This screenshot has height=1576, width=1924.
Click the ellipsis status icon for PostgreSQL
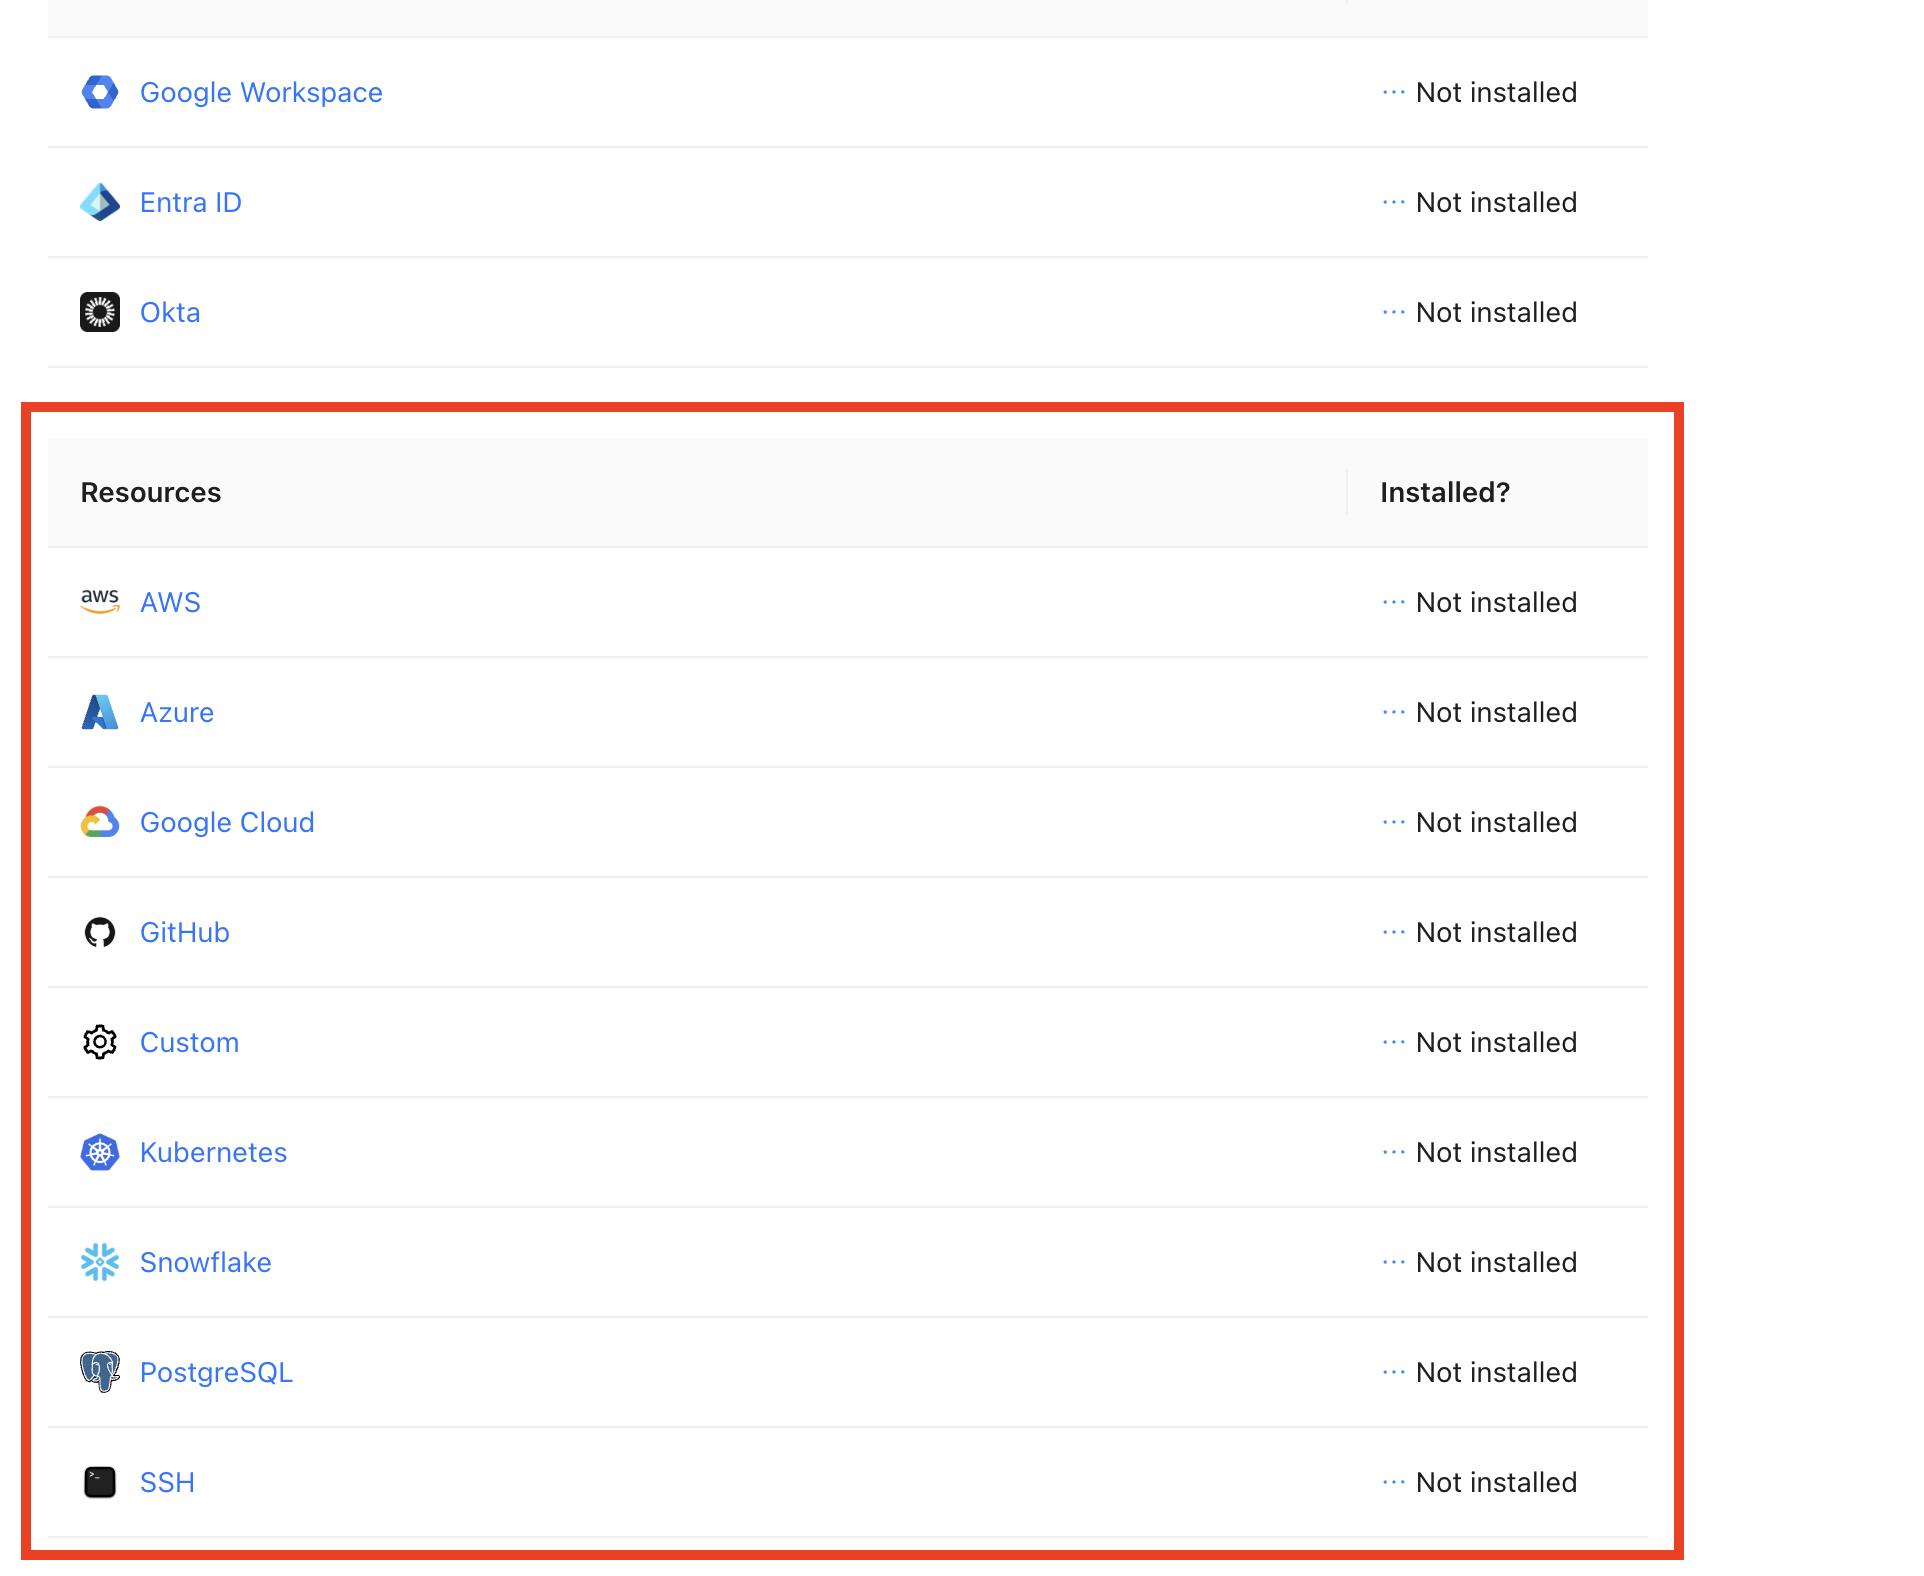point(1394,1372)
